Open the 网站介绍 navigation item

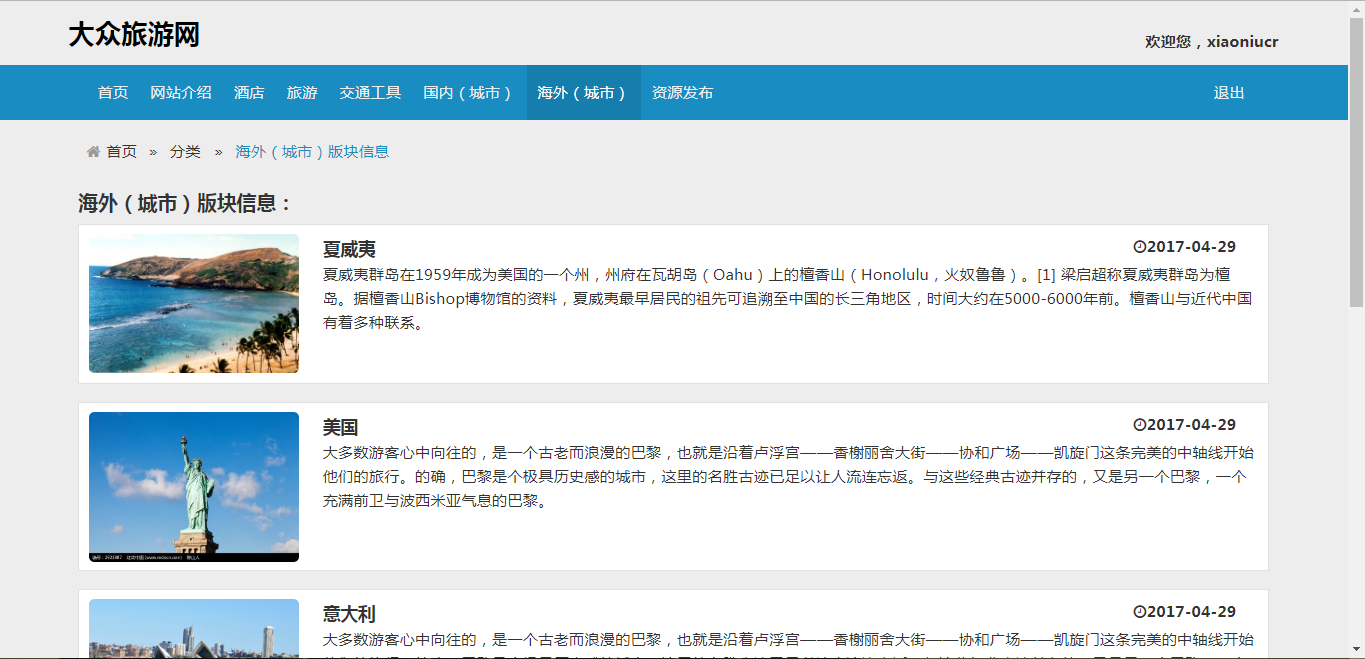click(x=181, y=93)
